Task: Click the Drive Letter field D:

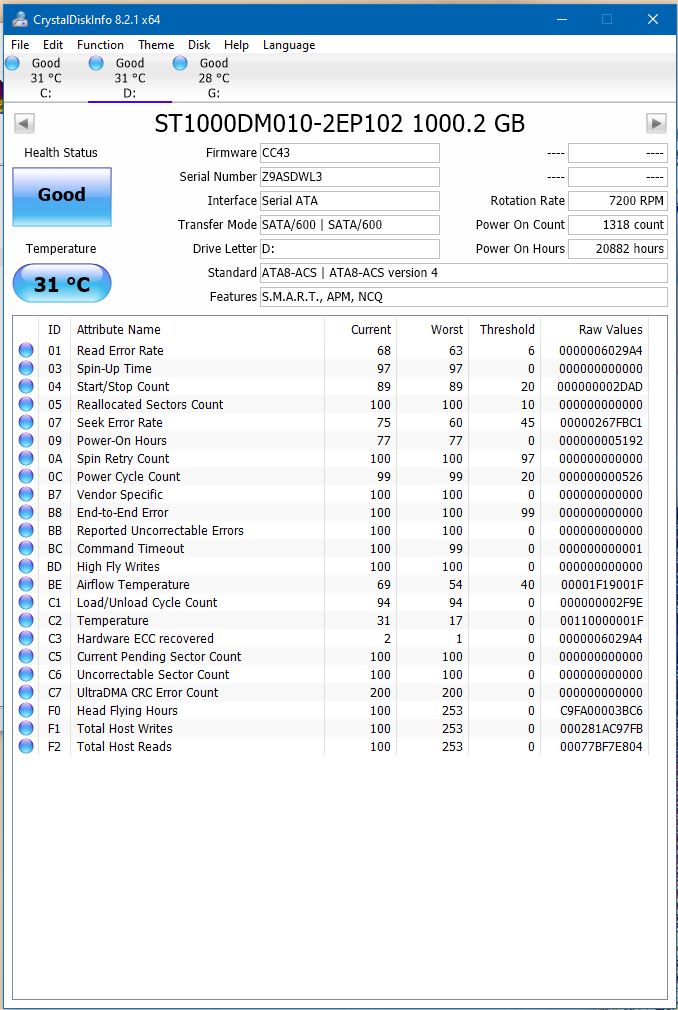Action: coord(350,248)
